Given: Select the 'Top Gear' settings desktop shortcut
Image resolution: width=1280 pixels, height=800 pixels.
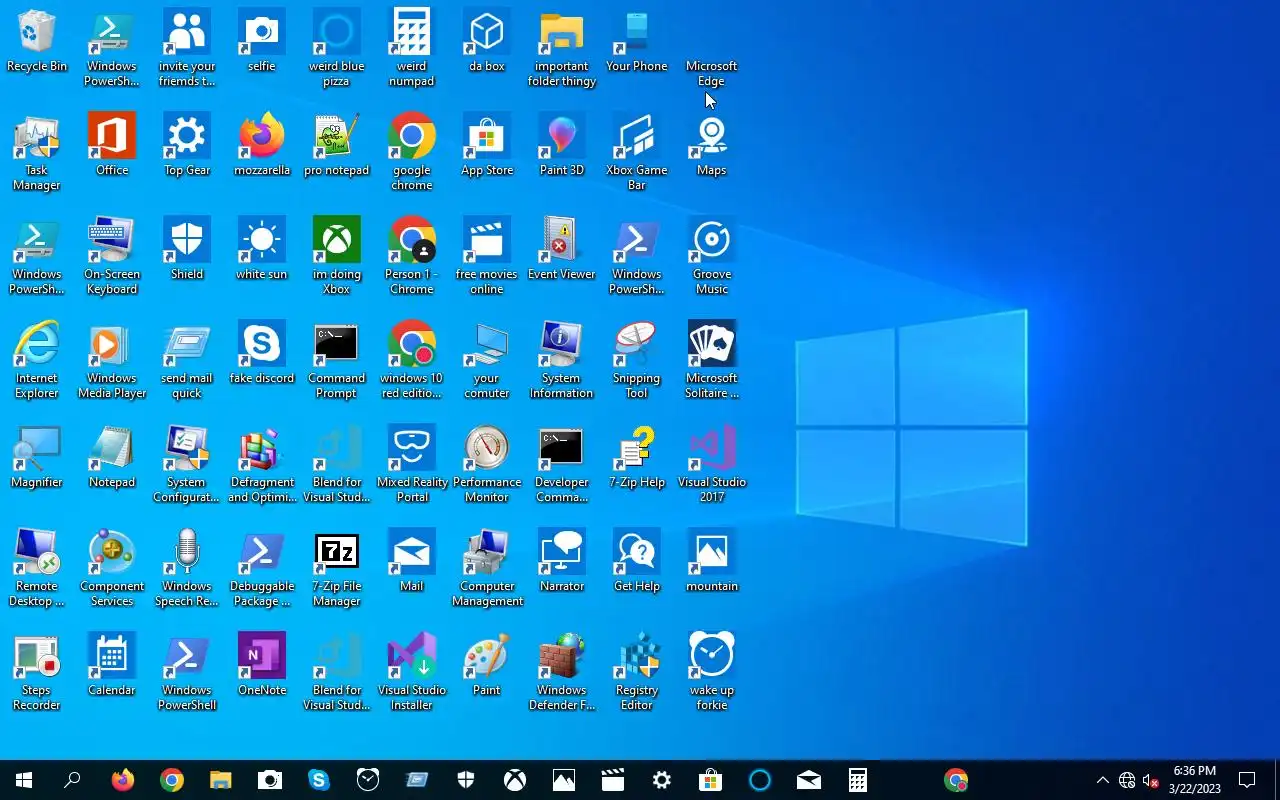Looking at the screenshot, I should tap(187, 145).
